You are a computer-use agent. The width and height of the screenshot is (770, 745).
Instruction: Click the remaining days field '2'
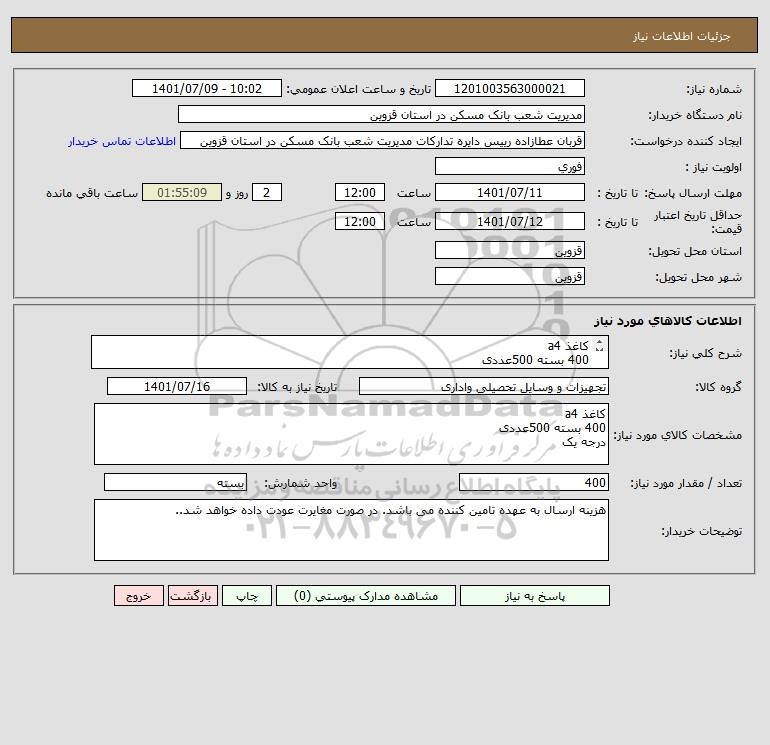coord(267,193)
